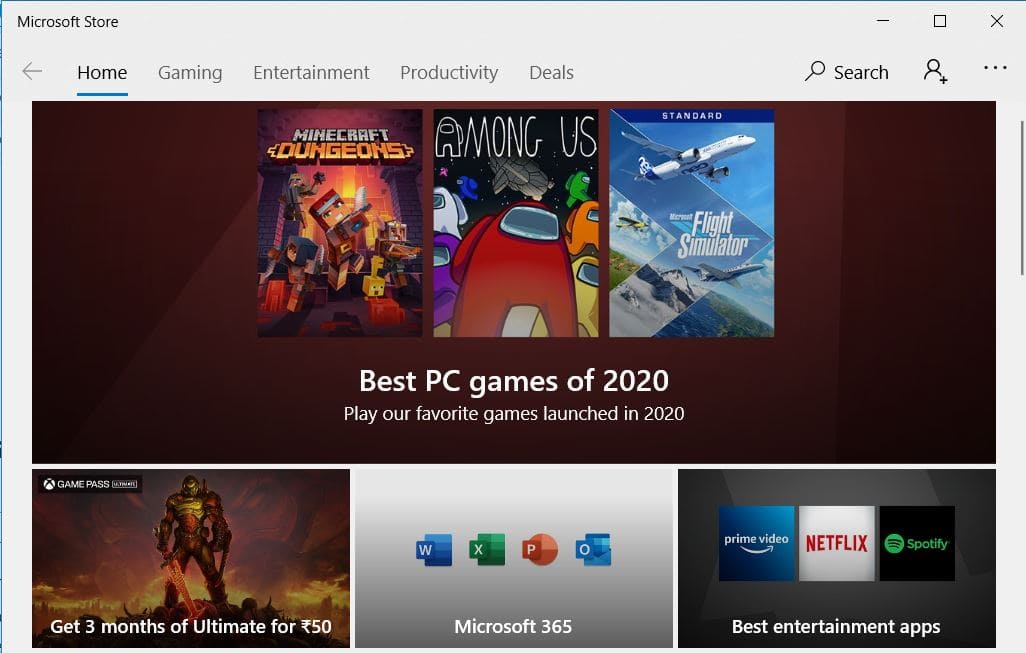Open the Minecraft Dungeons cover
This screenshot has height=653, width=1026.
tap(340, 223)
